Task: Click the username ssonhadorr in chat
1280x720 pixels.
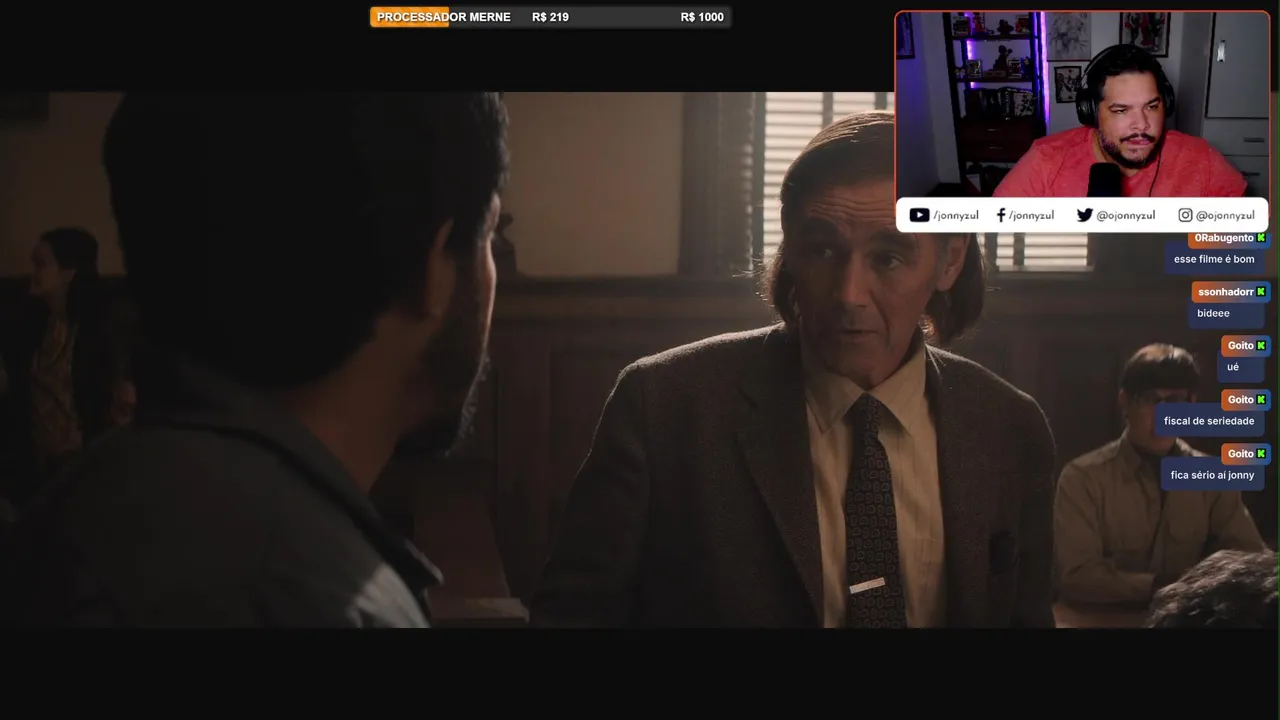Action: [1225, 292]
